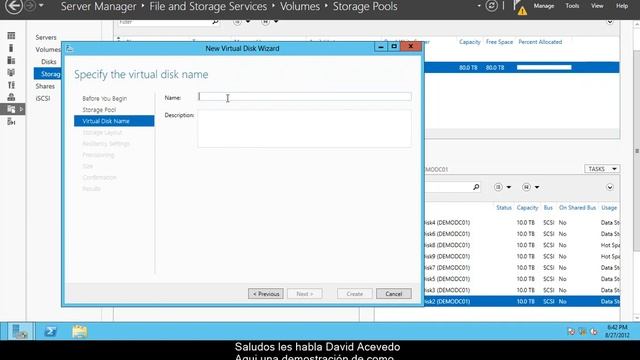Click 'File and Storage Services' in the breadcrumb
The width and height of the screenshot is (640, 360).
208,7
